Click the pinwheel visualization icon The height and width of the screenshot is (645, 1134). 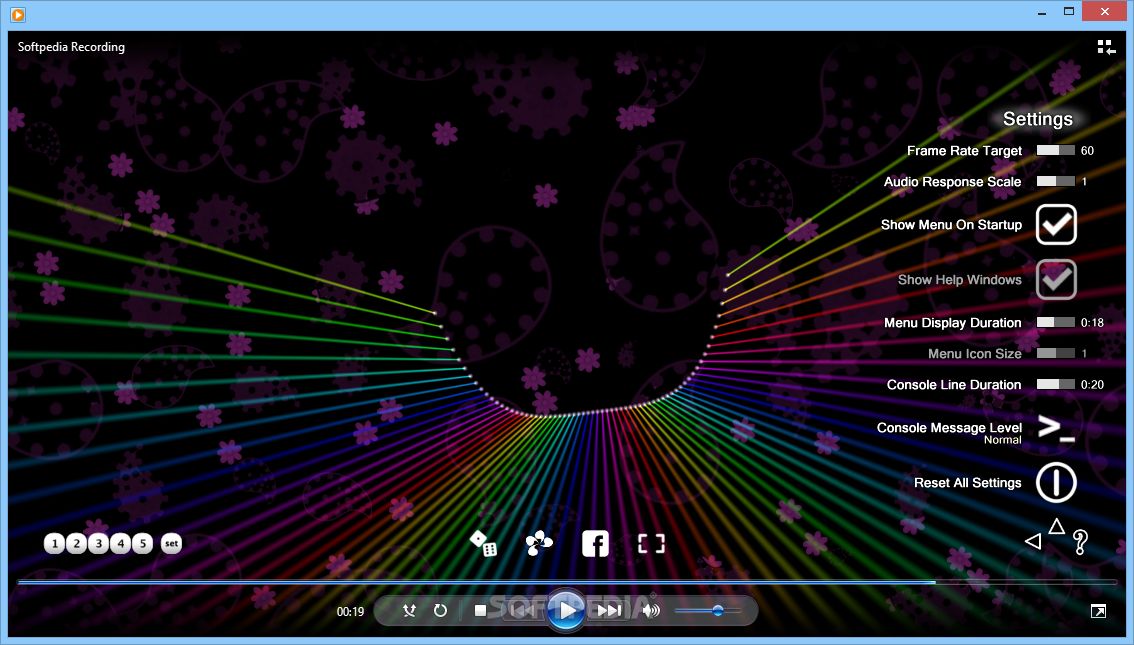click(539, 543)
